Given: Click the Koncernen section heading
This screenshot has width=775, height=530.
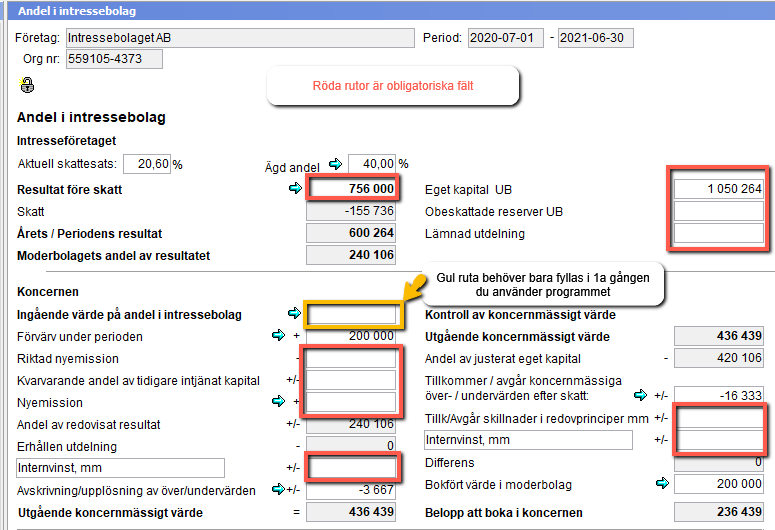Looking at the screenshot, I should (x=48, y=292).
